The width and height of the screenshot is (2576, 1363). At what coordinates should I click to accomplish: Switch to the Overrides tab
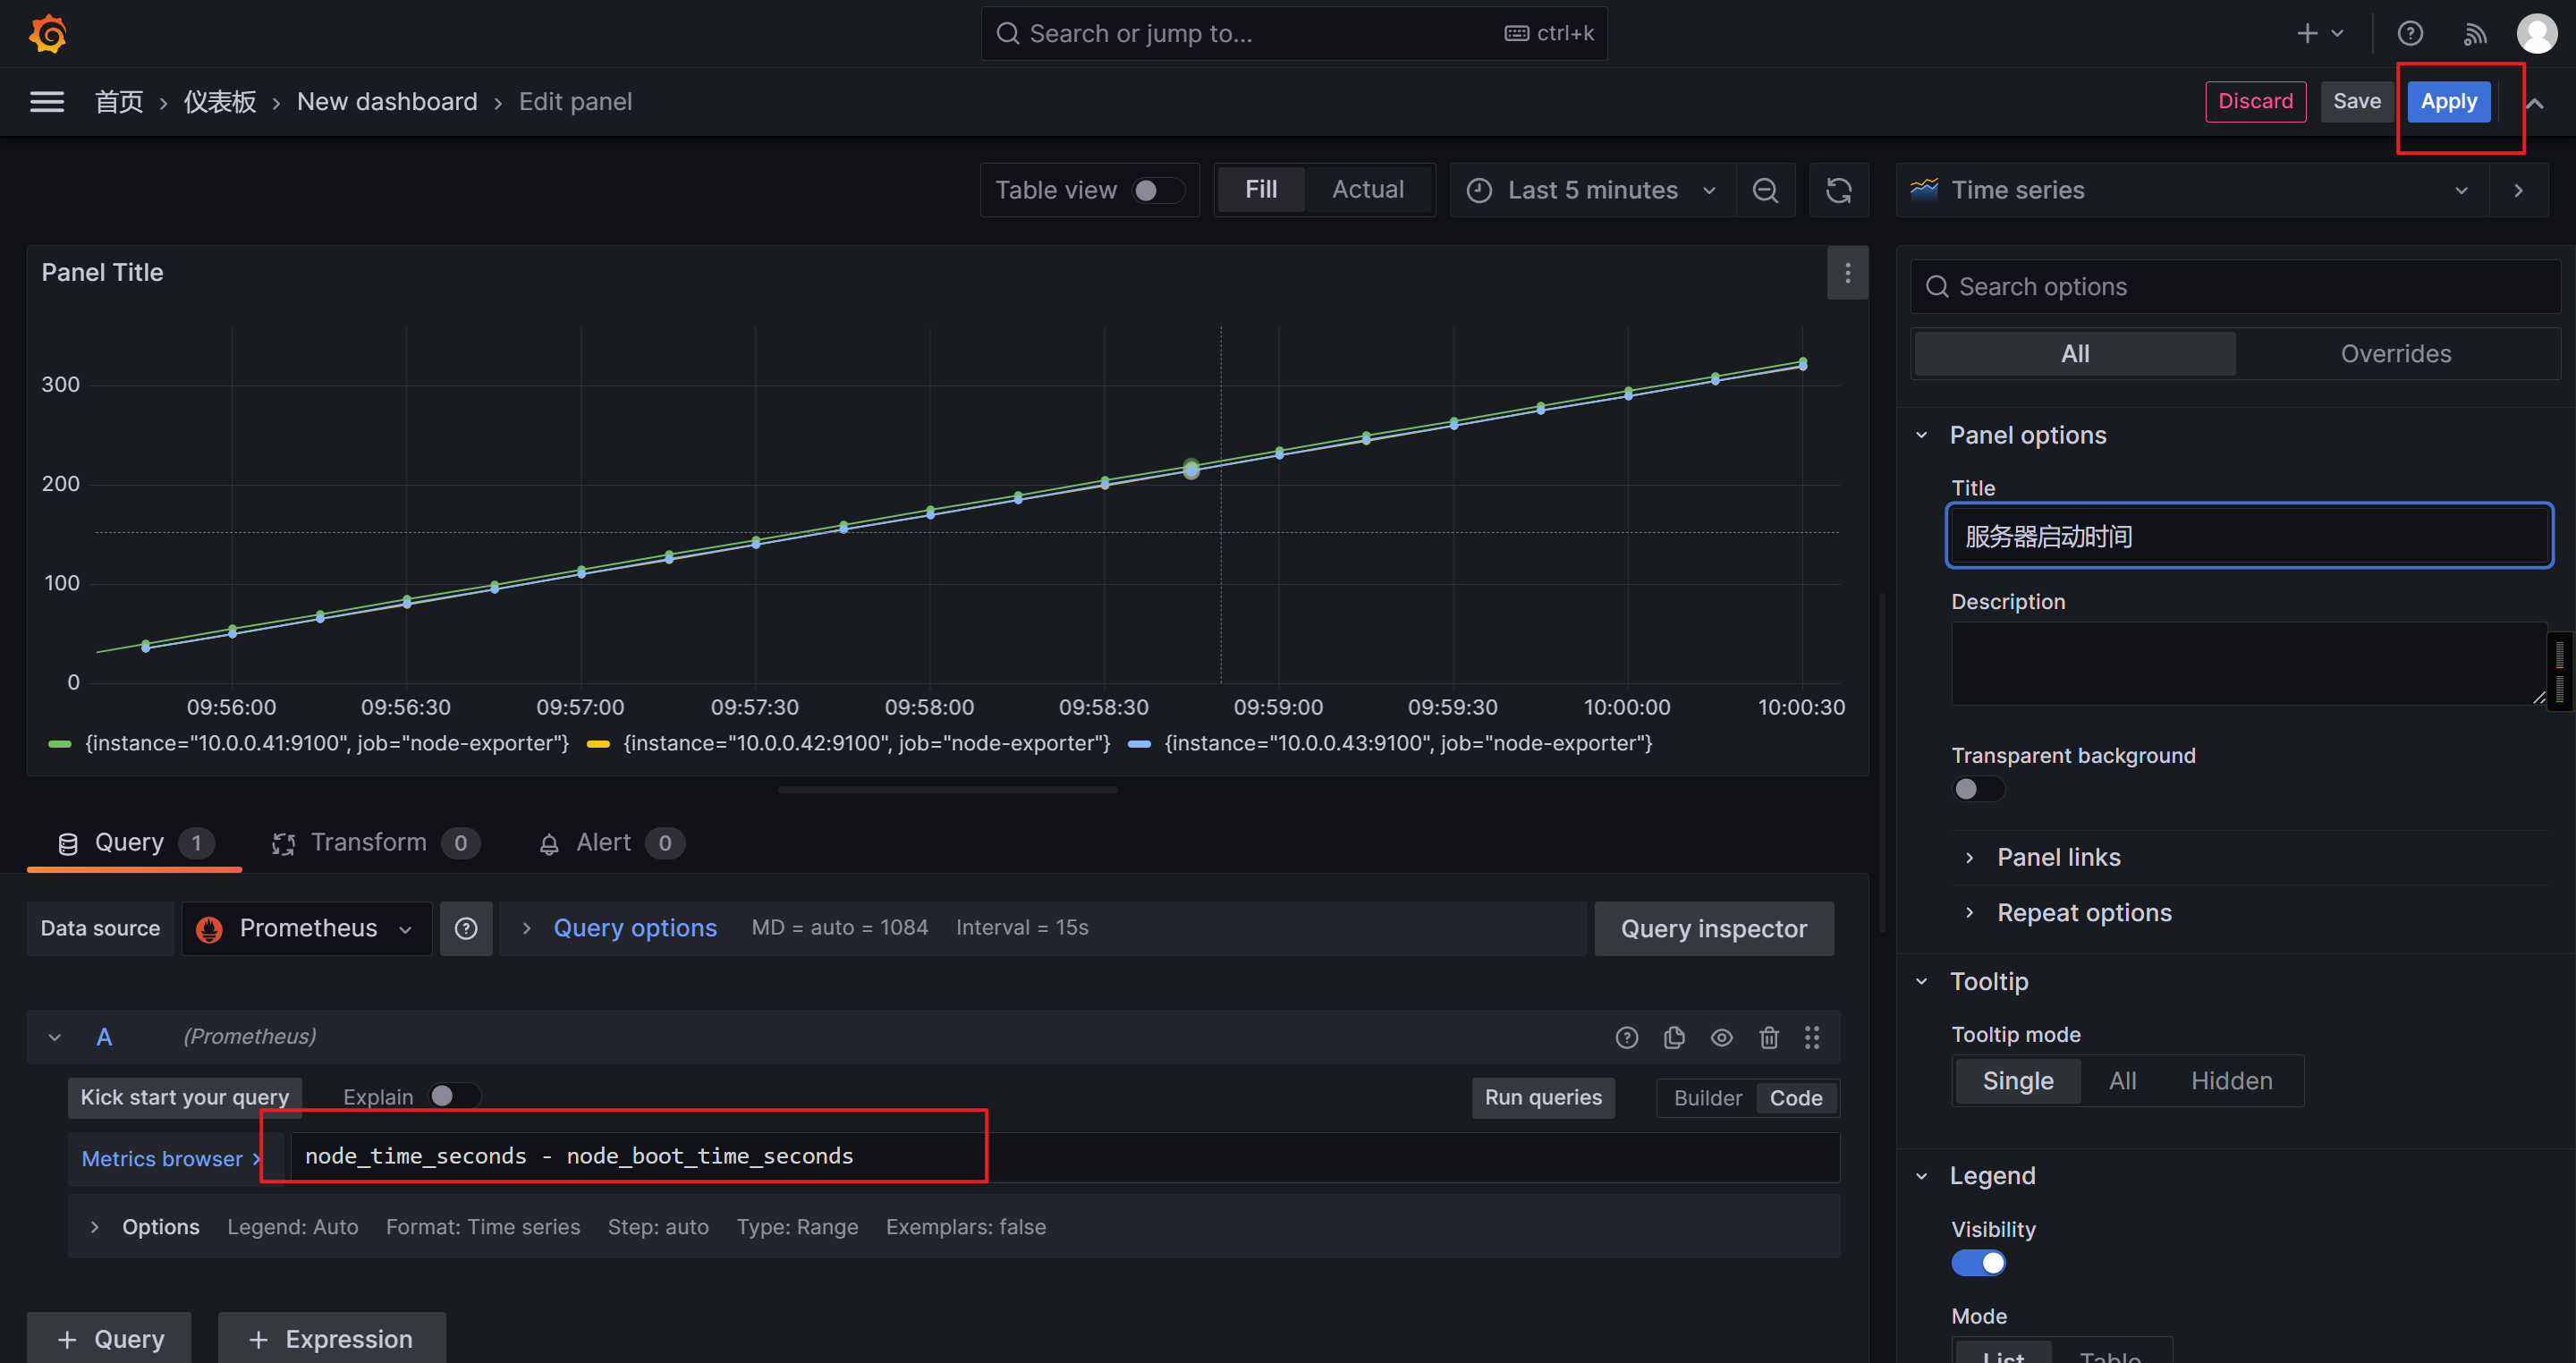[x=2395, y=354]
